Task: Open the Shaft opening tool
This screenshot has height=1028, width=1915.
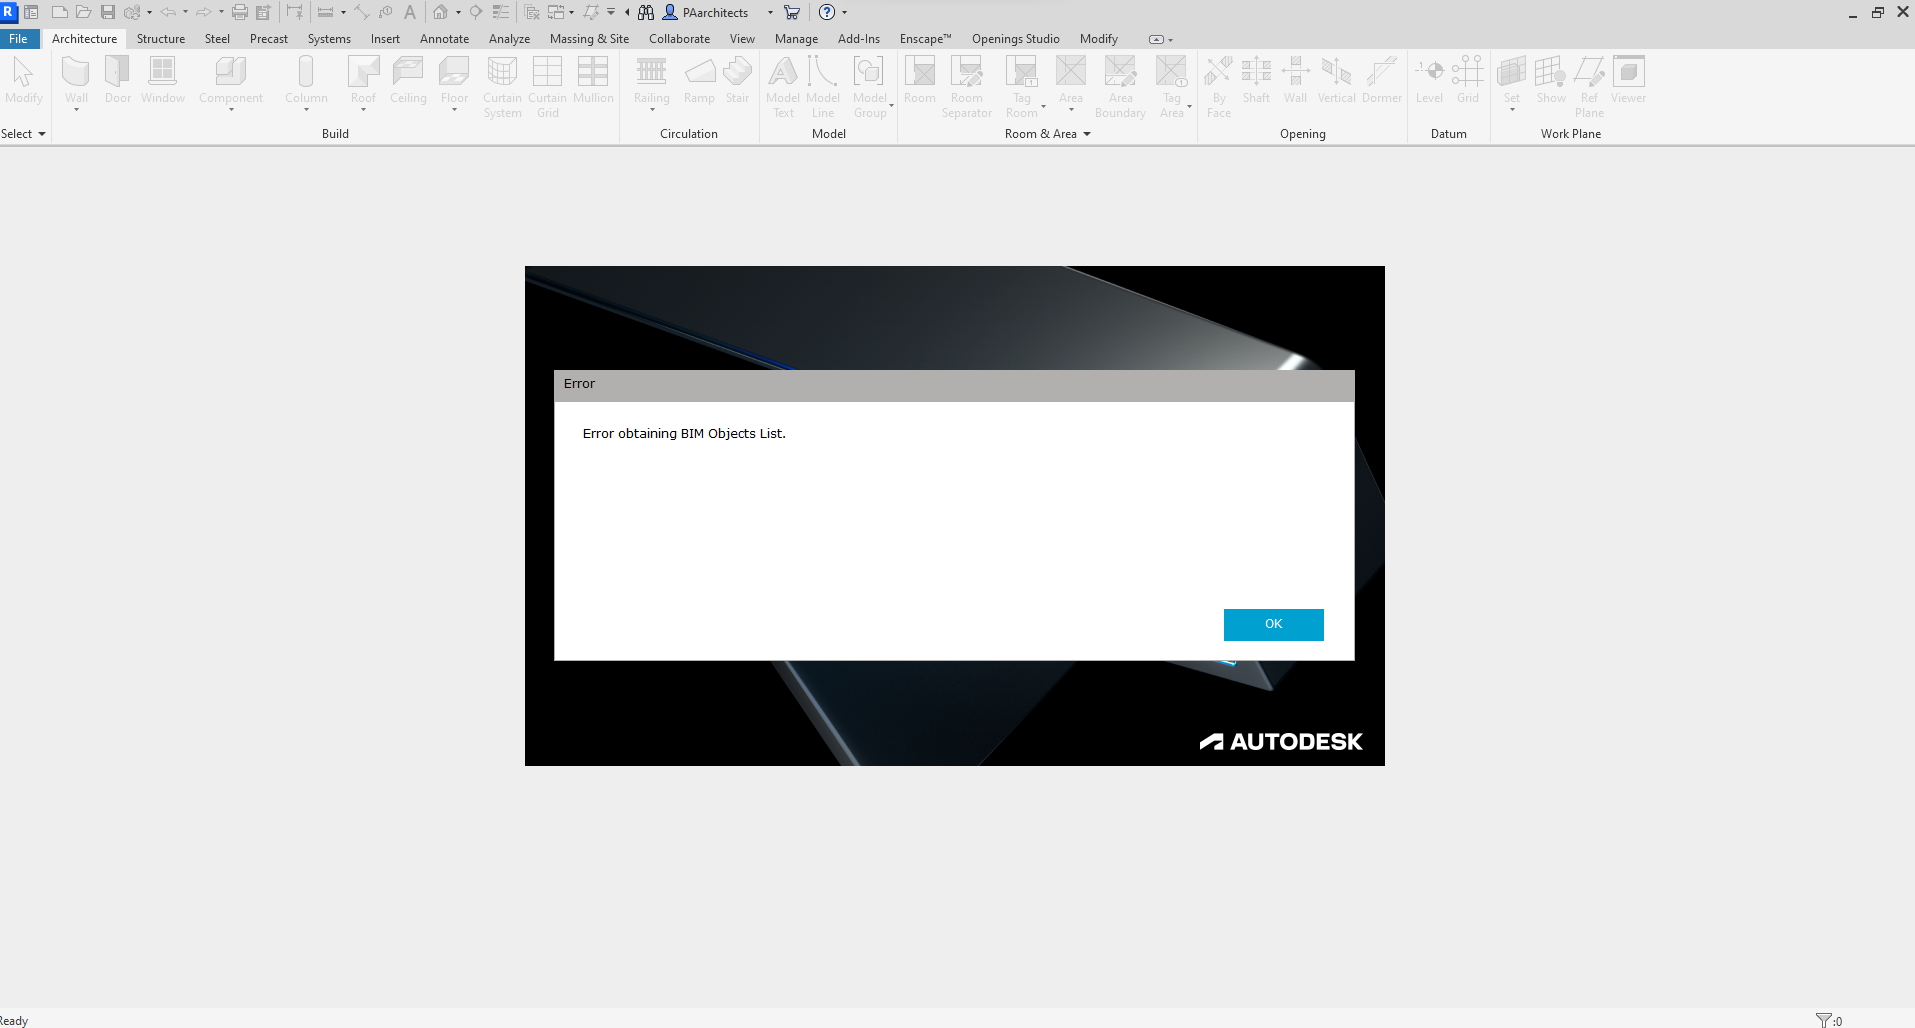Action: [1256, 80]
